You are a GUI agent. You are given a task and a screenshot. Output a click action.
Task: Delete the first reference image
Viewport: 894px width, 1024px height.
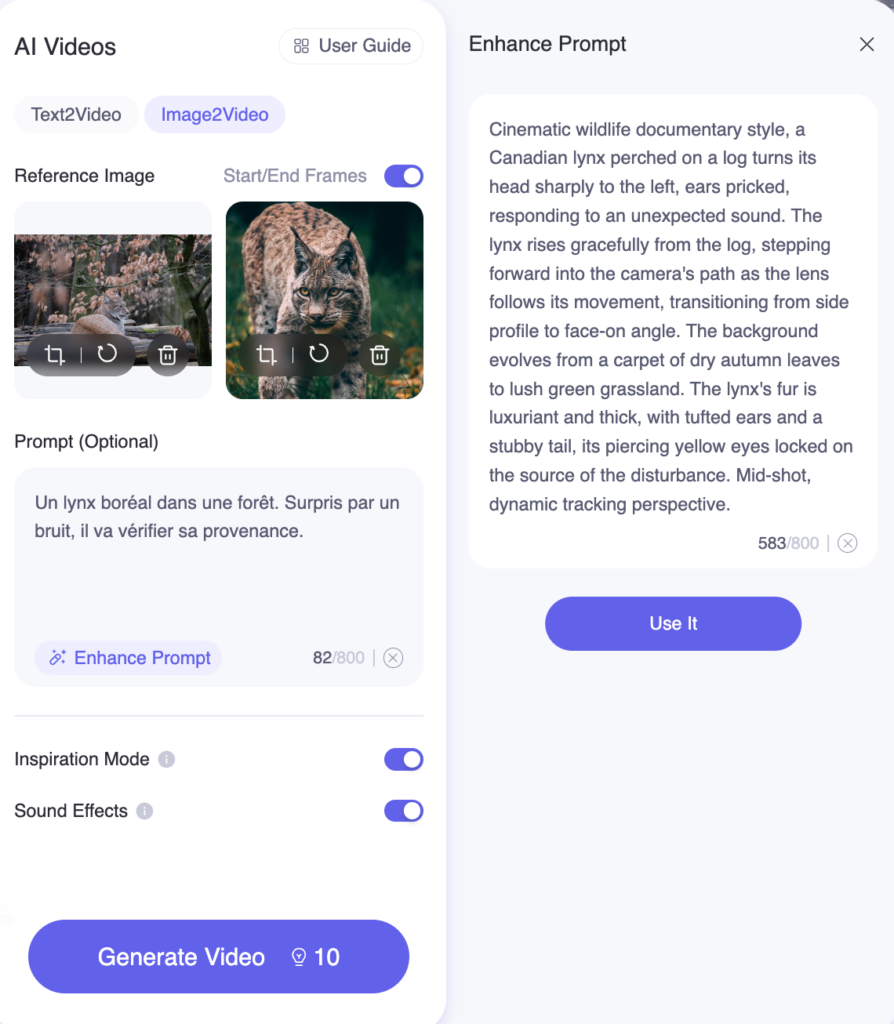click(x=168, y=355)
